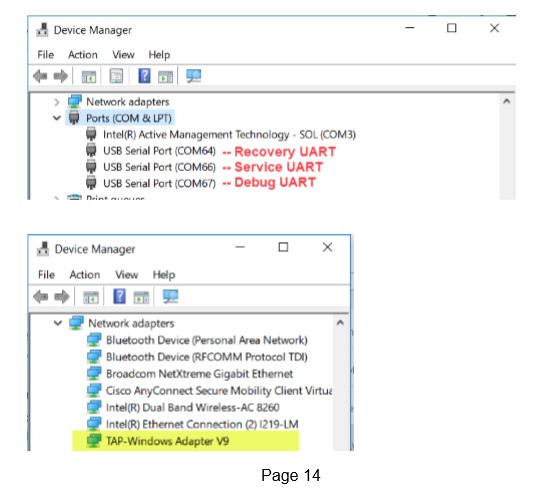Select Intel(R) Dual Band Wireless-AC 8260
Screen dimensions: 555x493
tap(193, 407)
